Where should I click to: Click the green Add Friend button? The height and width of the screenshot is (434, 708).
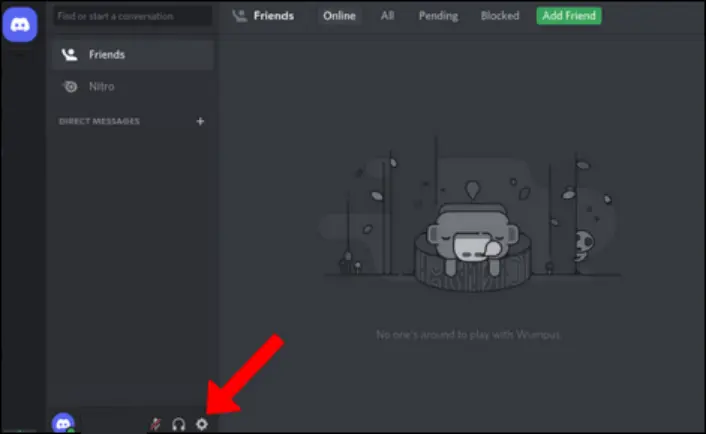(x=569, y=16)
